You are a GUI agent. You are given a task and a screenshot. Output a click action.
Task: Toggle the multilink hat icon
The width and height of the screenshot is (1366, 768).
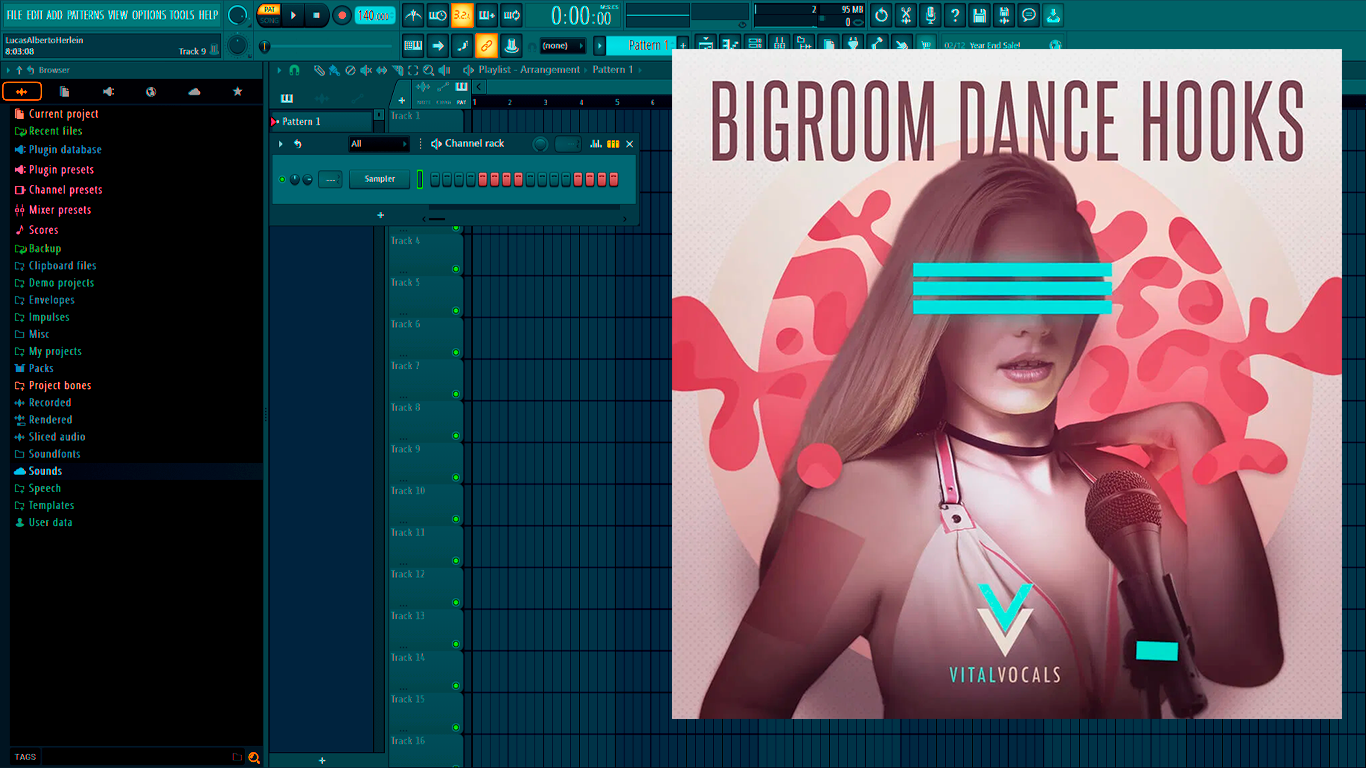point(511,45)
